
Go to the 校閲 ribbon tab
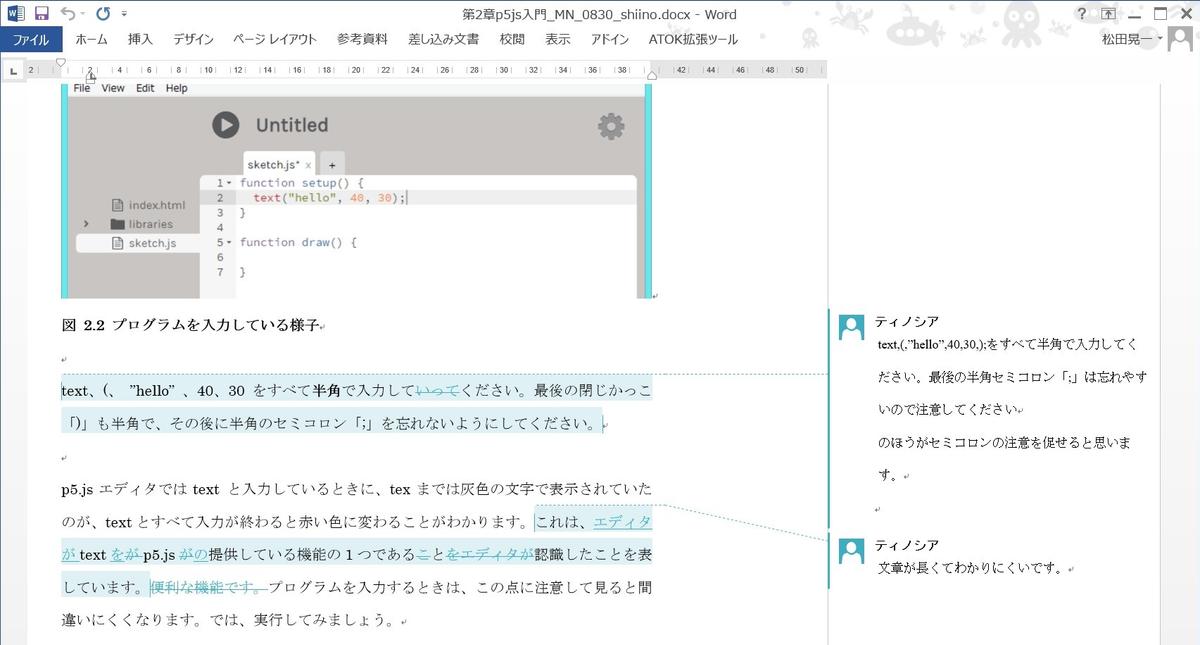coord(512,40)
